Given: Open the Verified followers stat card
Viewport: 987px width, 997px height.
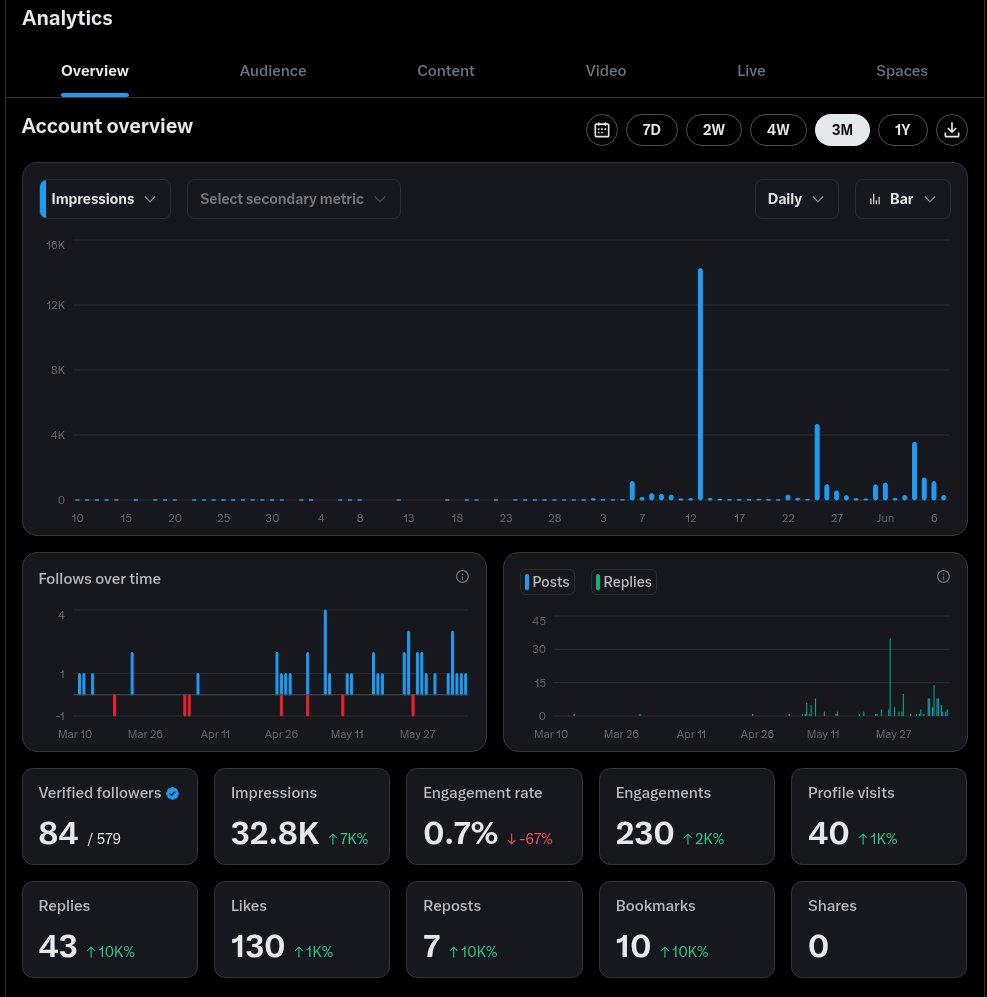Looking at the screenshot, I should tap(110, 816).
